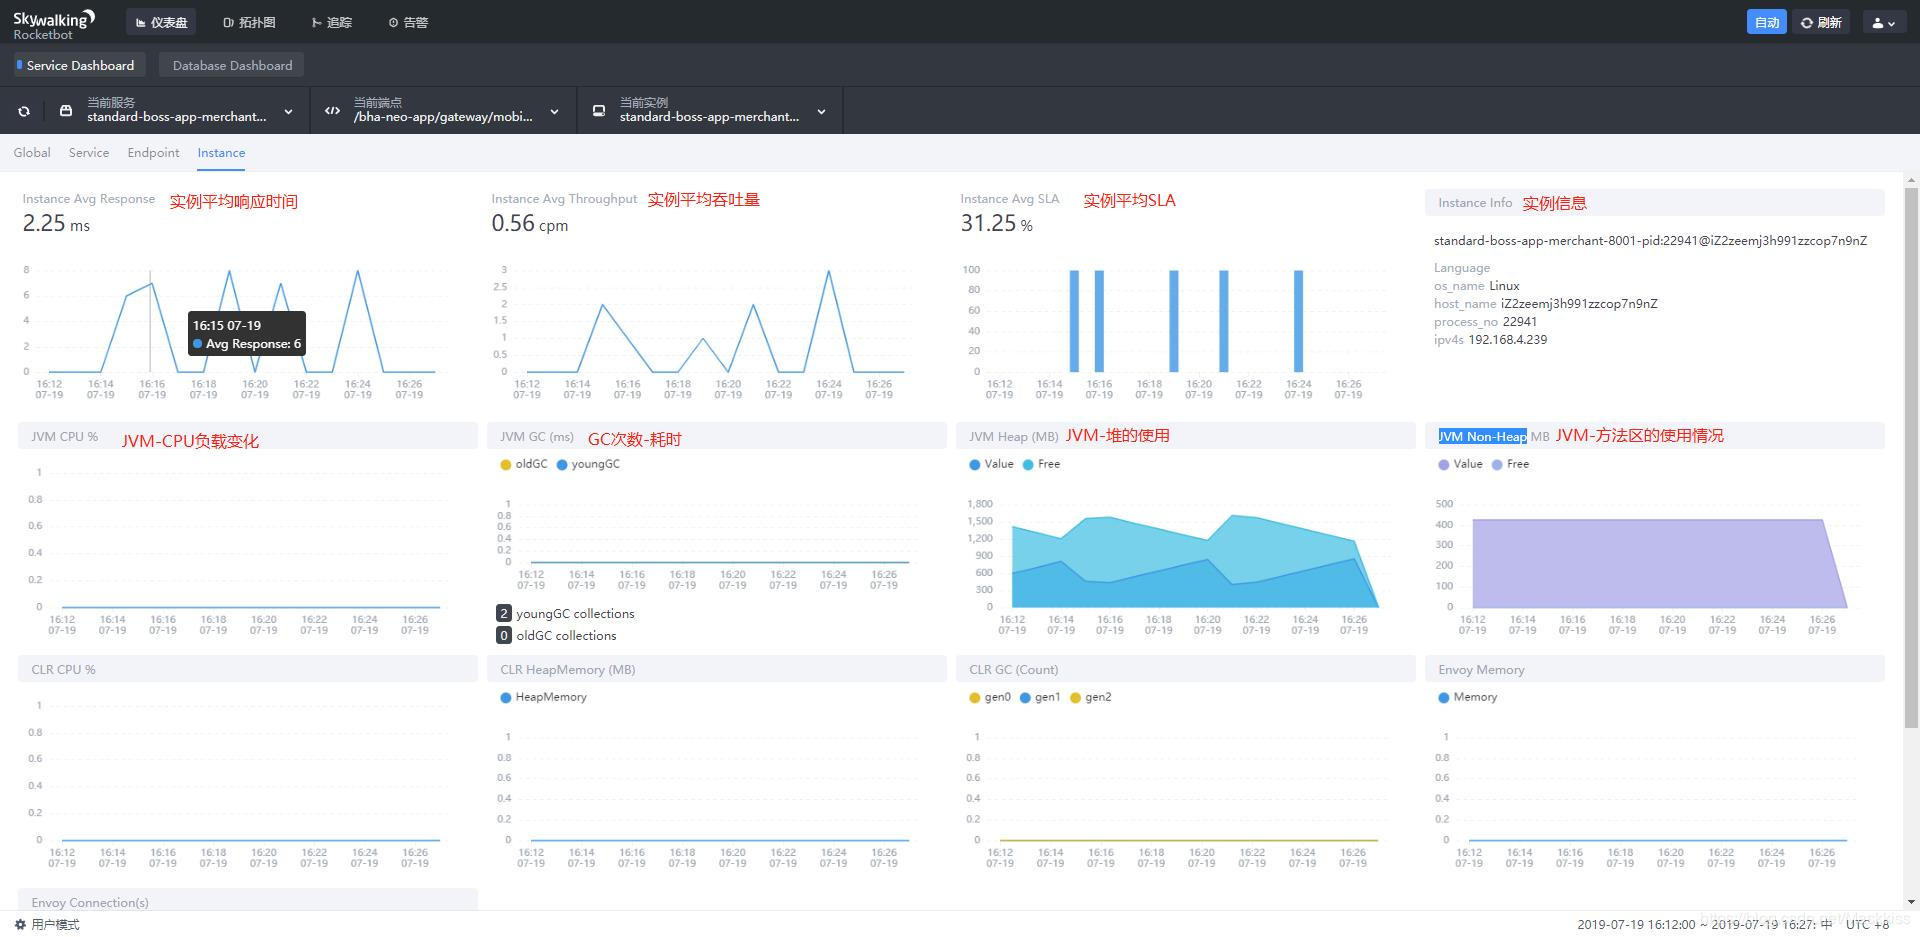Open the 仪表盘 dashboard nav item

[161, 22]
